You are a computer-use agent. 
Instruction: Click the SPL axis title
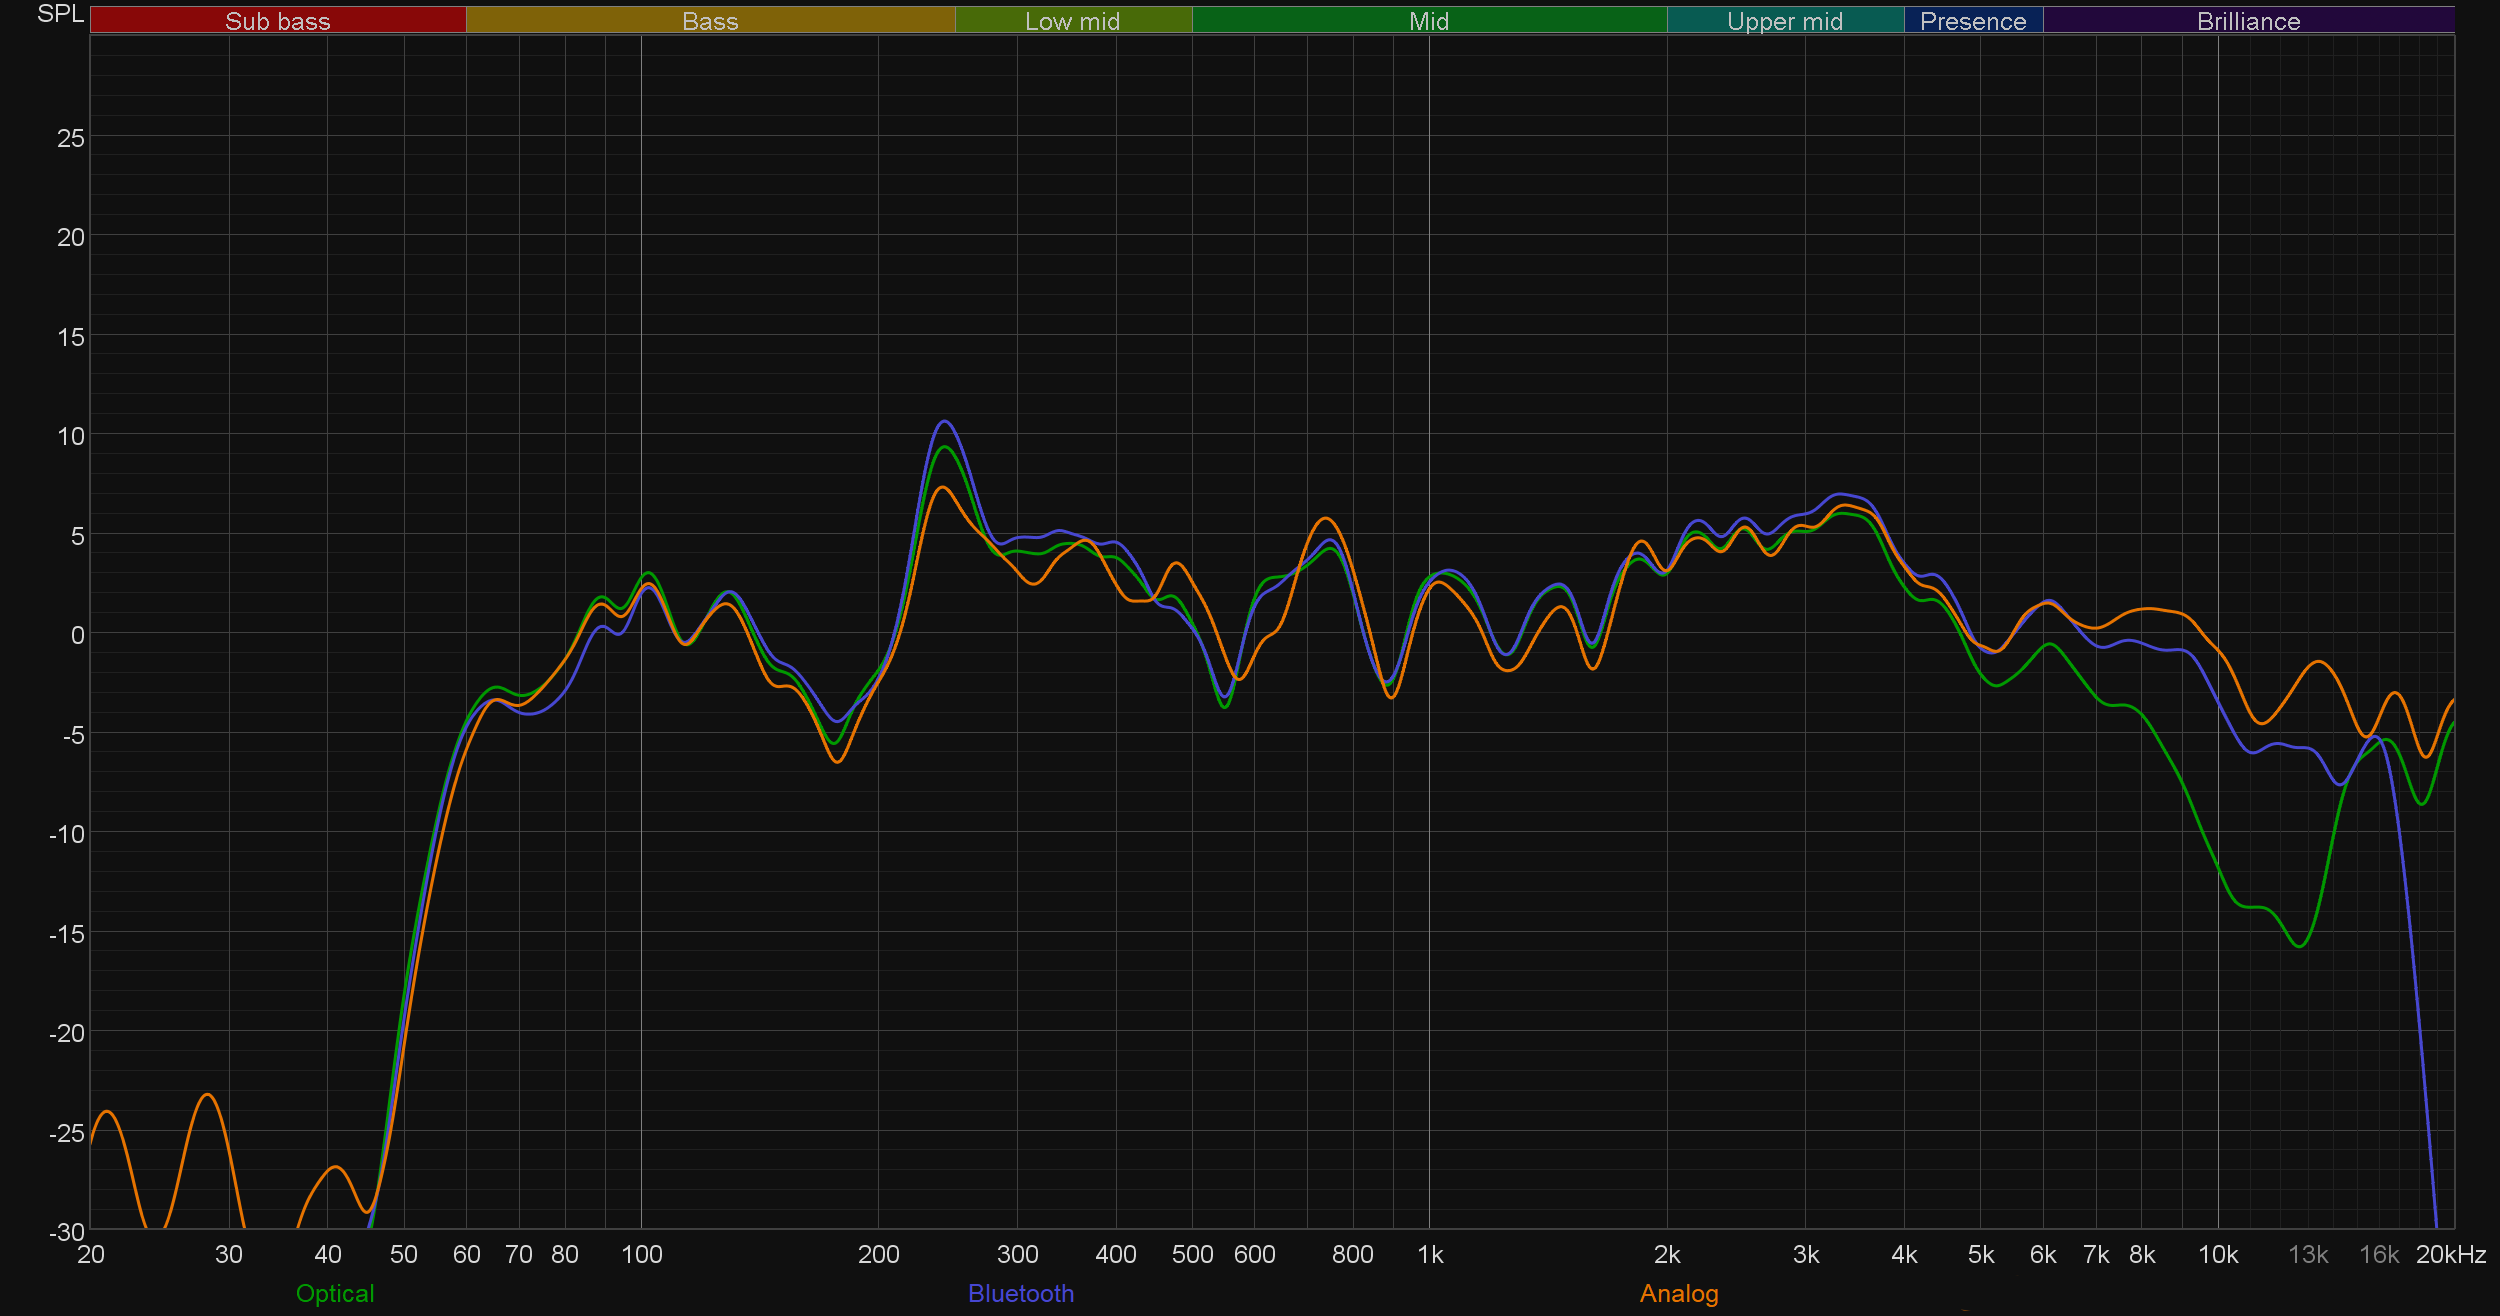click(x=60, y=14)
